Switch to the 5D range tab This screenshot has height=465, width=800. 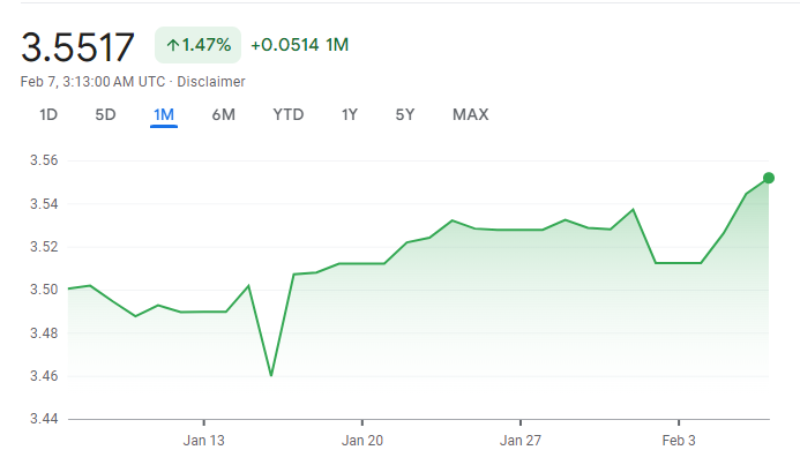(105, 115)
